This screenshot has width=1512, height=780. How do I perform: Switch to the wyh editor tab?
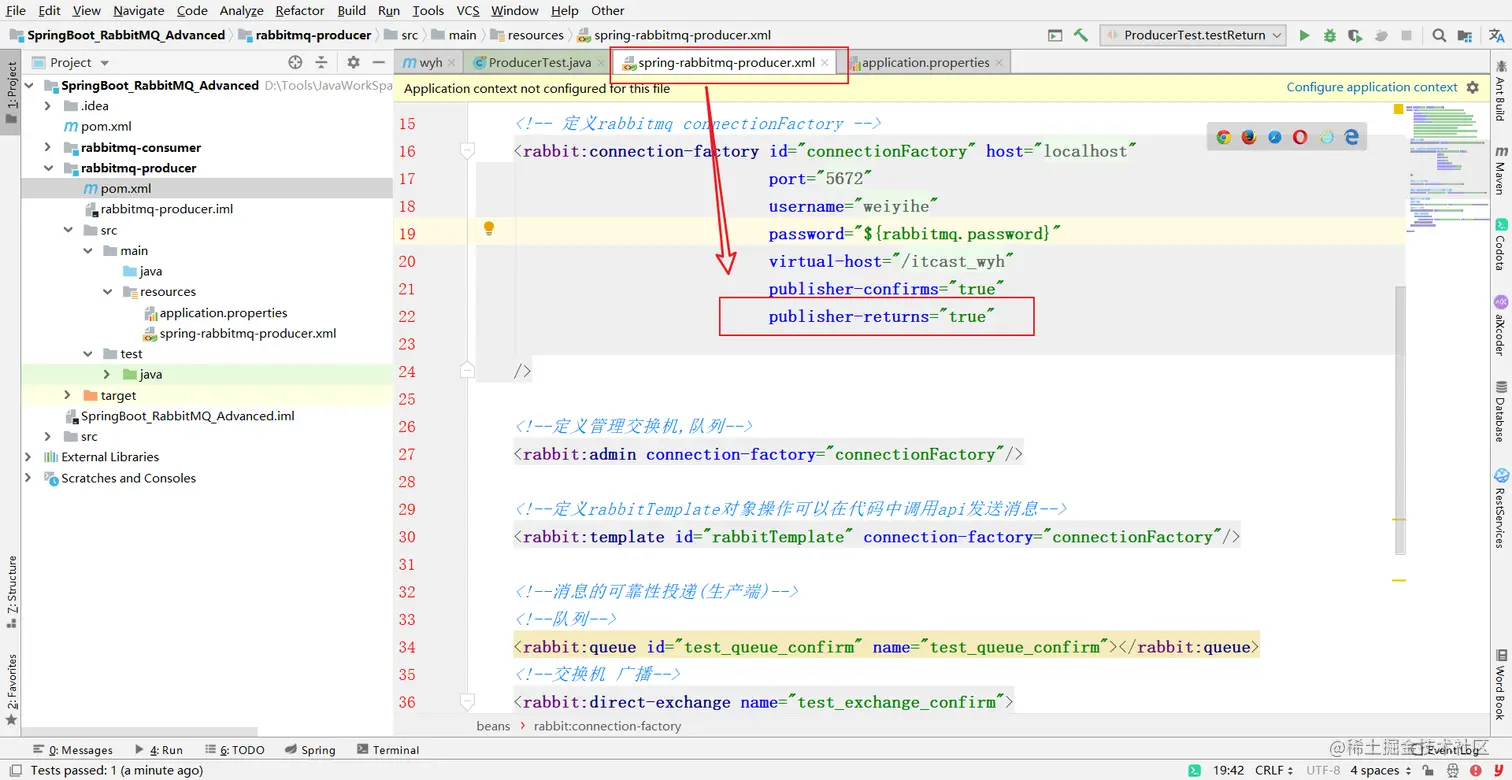431,62
